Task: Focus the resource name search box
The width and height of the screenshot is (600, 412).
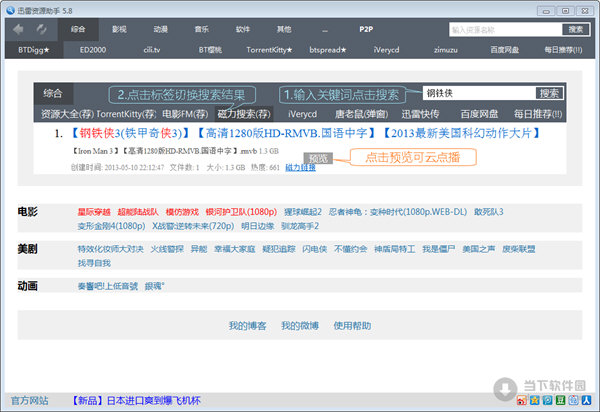Action: [x=505, y=29]
